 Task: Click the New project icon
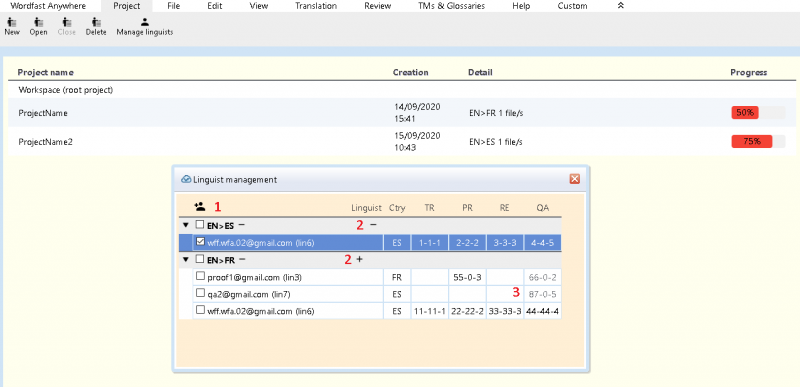[12, 23]
